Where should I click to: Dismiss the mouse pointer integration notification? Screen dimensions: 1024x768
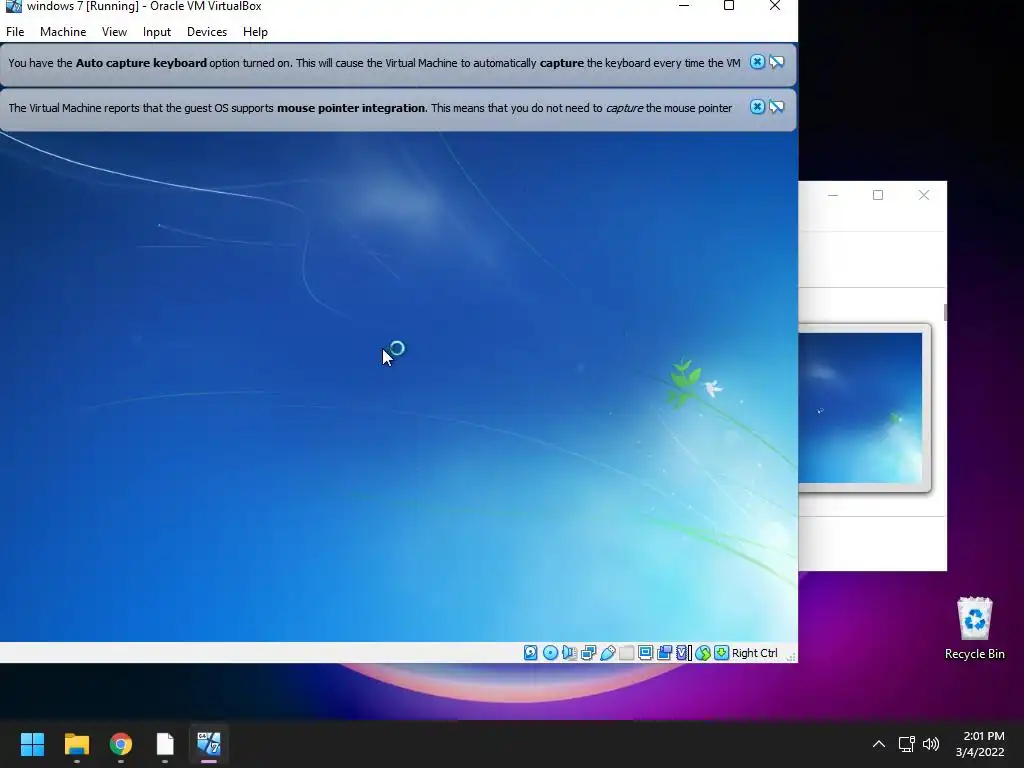click(x=757, y=107)
